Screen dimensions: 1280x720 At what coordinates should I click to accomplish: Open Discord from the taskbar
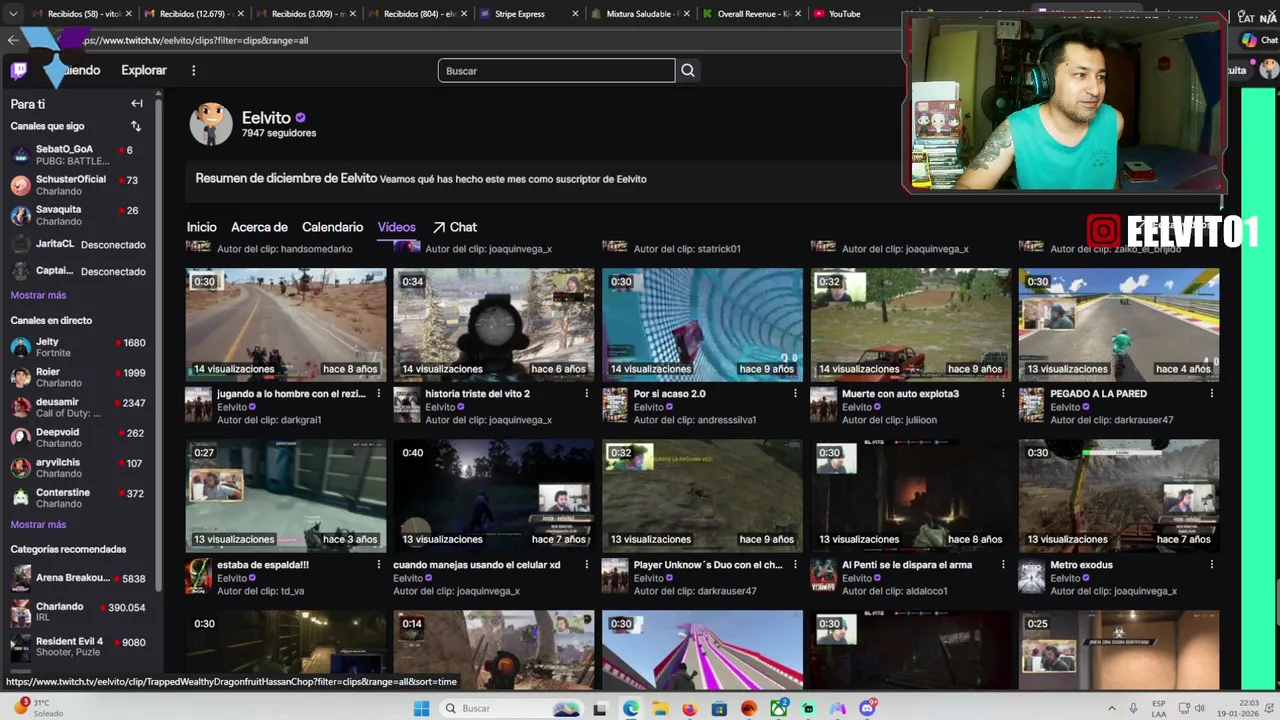867,708
